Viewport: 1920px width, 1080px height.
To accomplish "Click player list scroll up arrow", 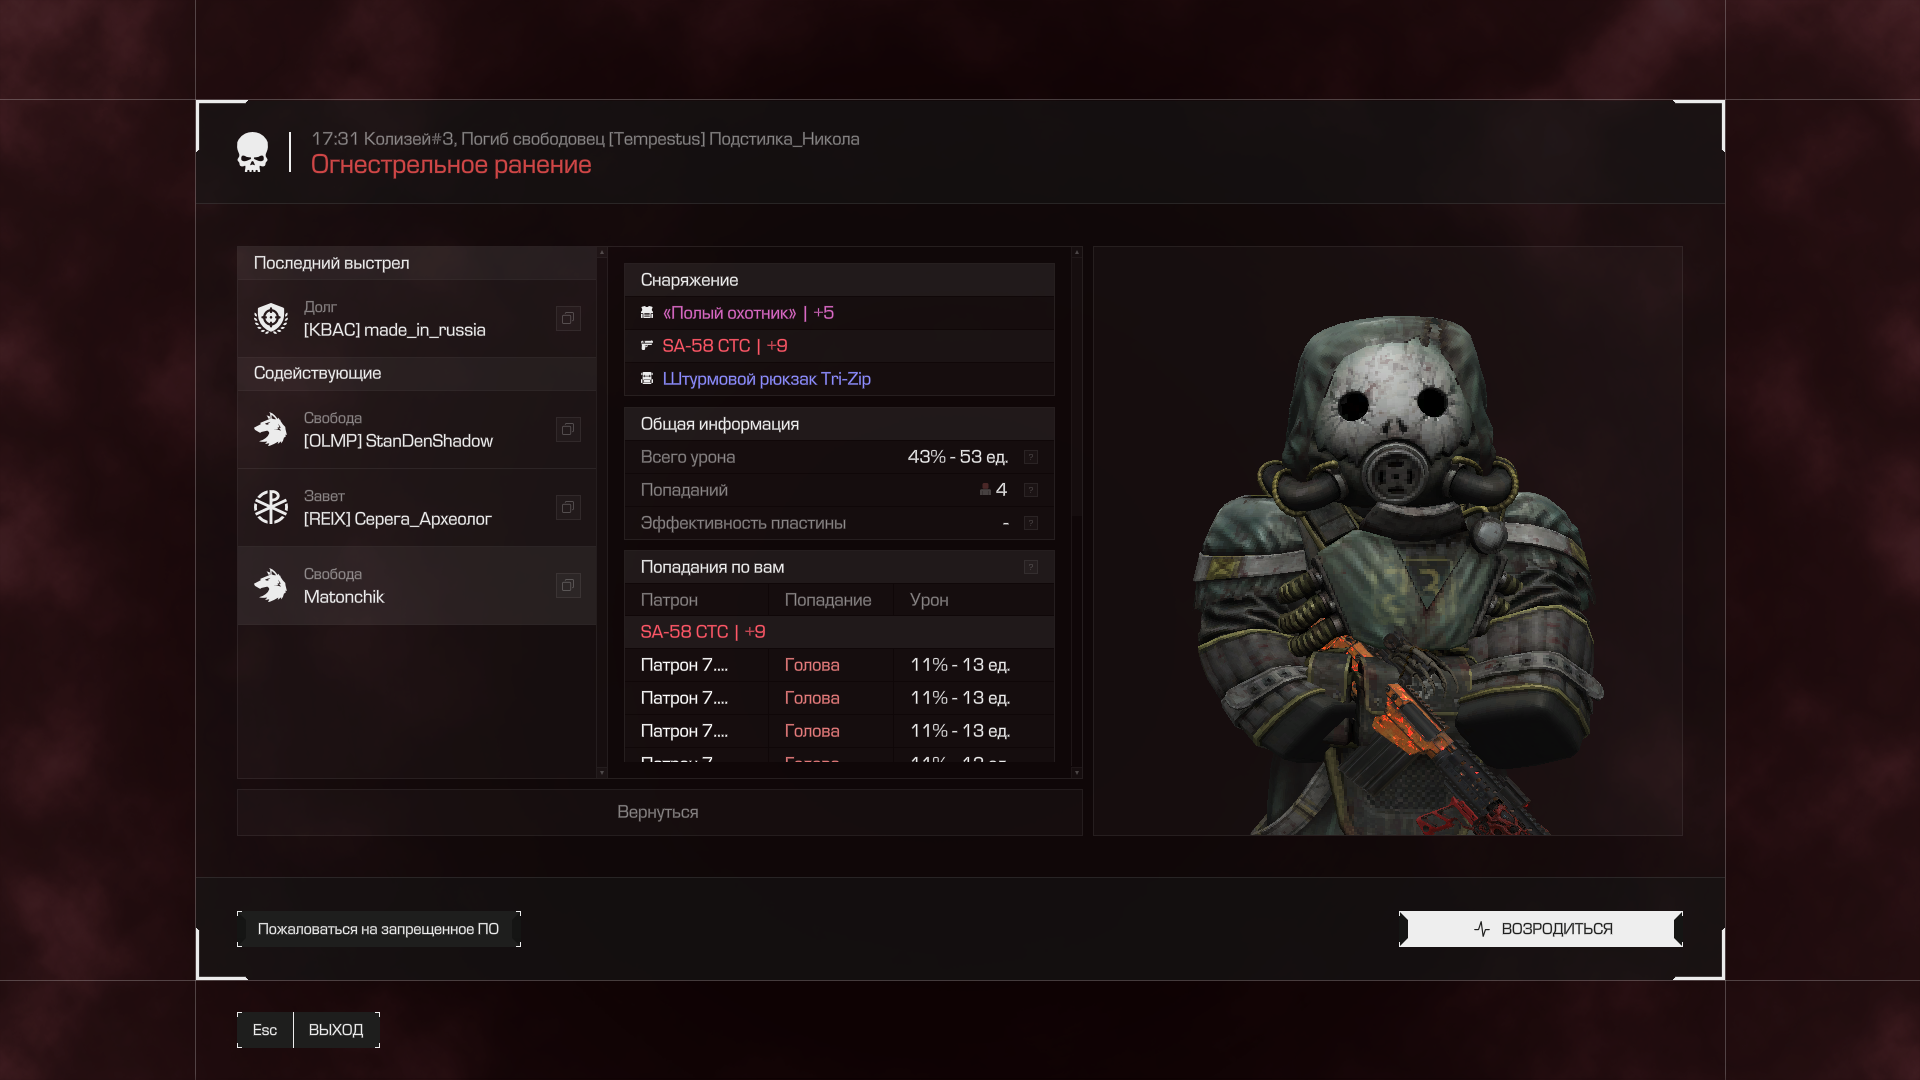I will tap(602, 252).
